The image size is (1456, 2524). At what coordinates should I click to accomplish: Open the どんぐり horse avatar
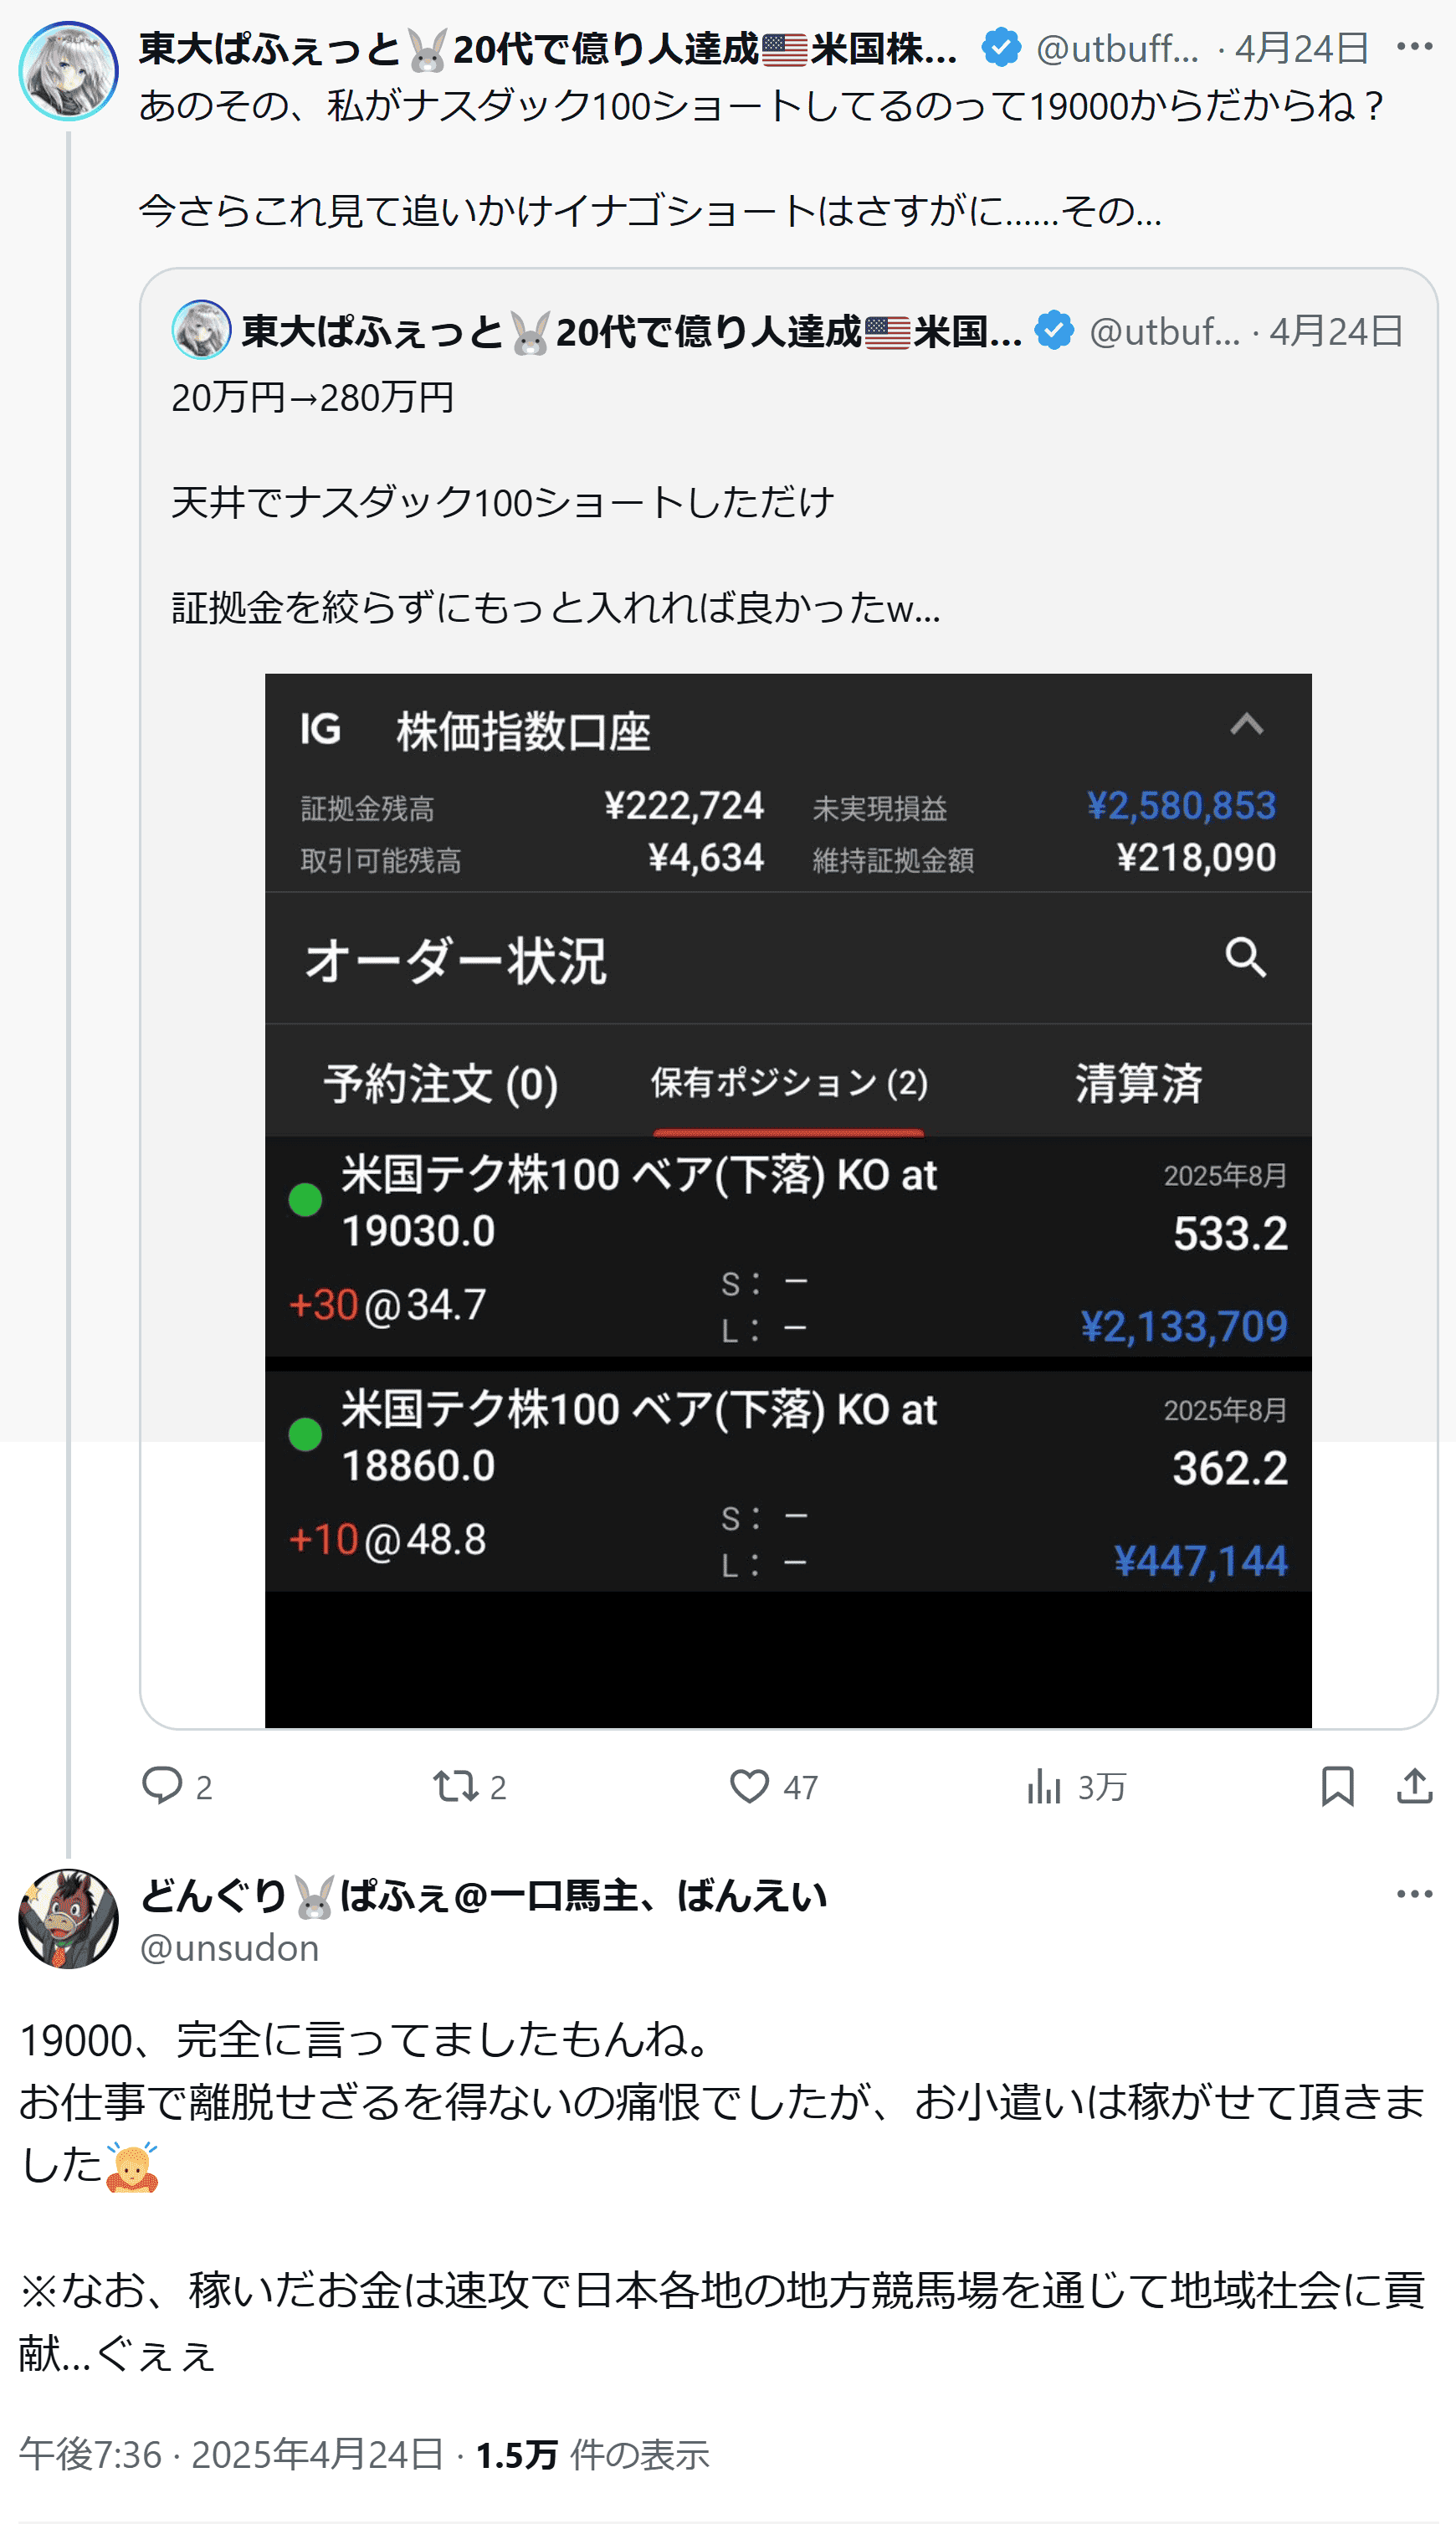coord(68,1917)
